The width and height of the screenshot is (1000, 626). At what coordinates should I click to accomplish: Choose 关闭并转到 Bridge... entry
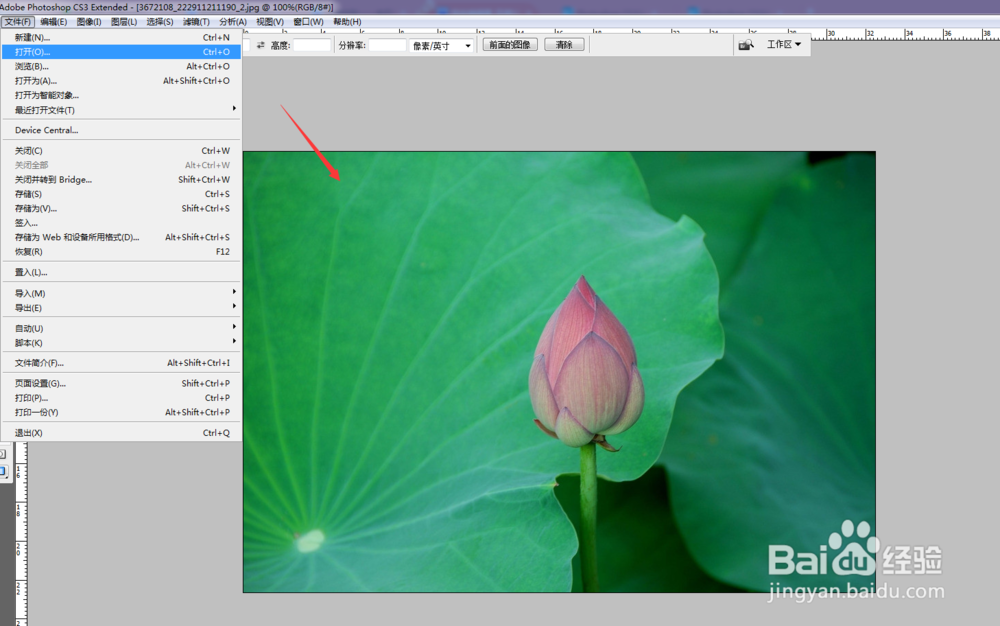(x=121, y=180)
